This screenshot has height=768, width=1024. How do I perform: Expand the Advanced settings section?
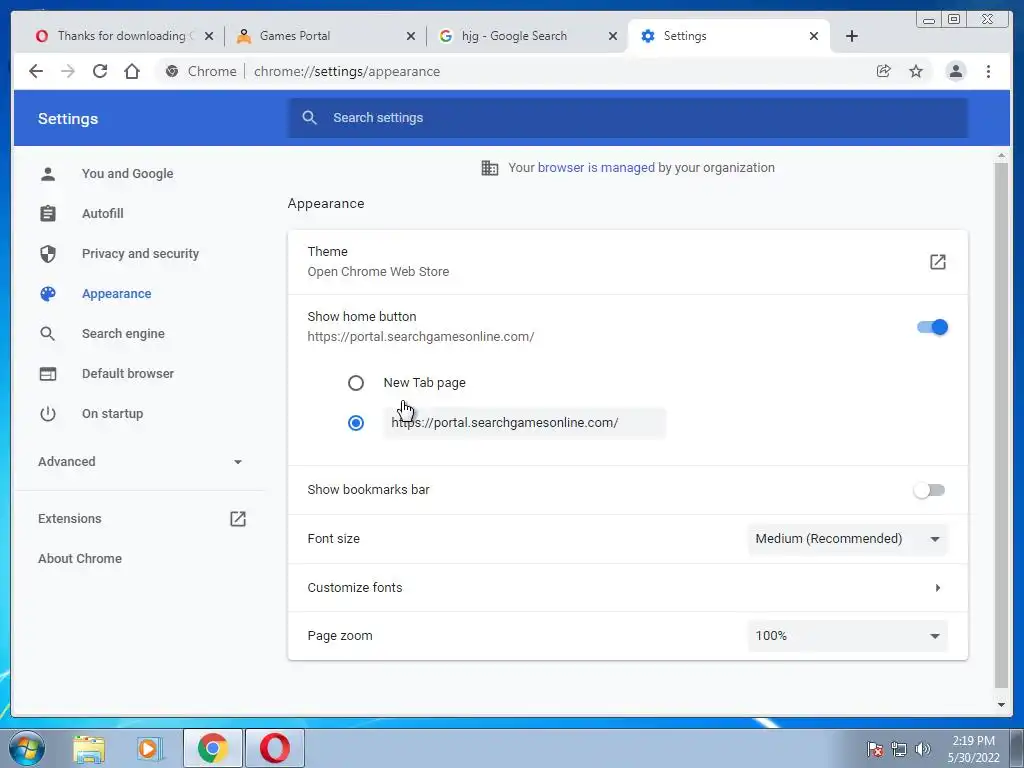point(140,462)
